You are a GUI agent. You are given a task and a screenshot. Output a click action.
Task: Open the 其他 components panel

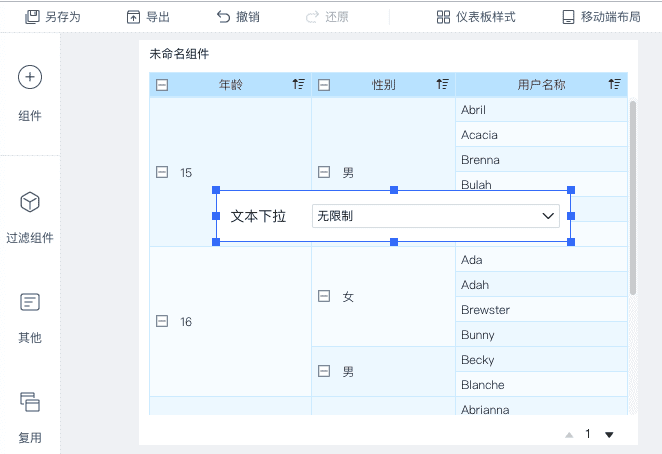[30, 302]
